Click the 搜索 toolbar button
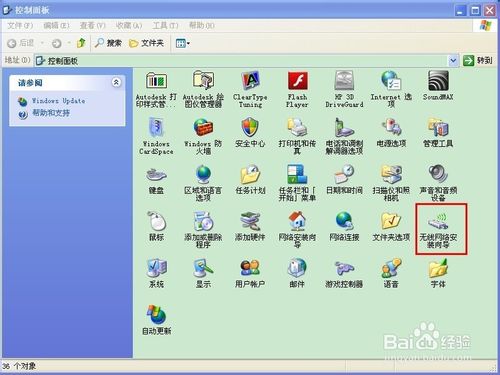This screenshot has height=375, width=500. [x=108, y=43]
